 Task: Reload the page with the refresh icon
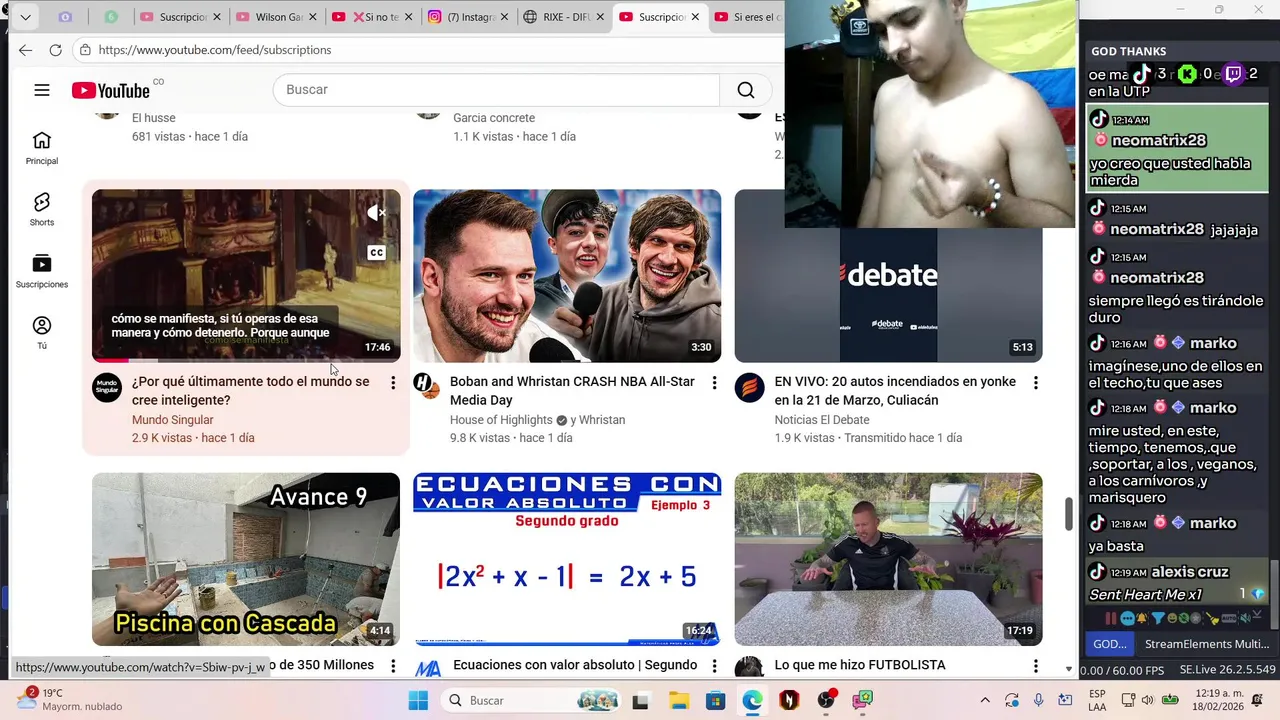coord(55,50)
